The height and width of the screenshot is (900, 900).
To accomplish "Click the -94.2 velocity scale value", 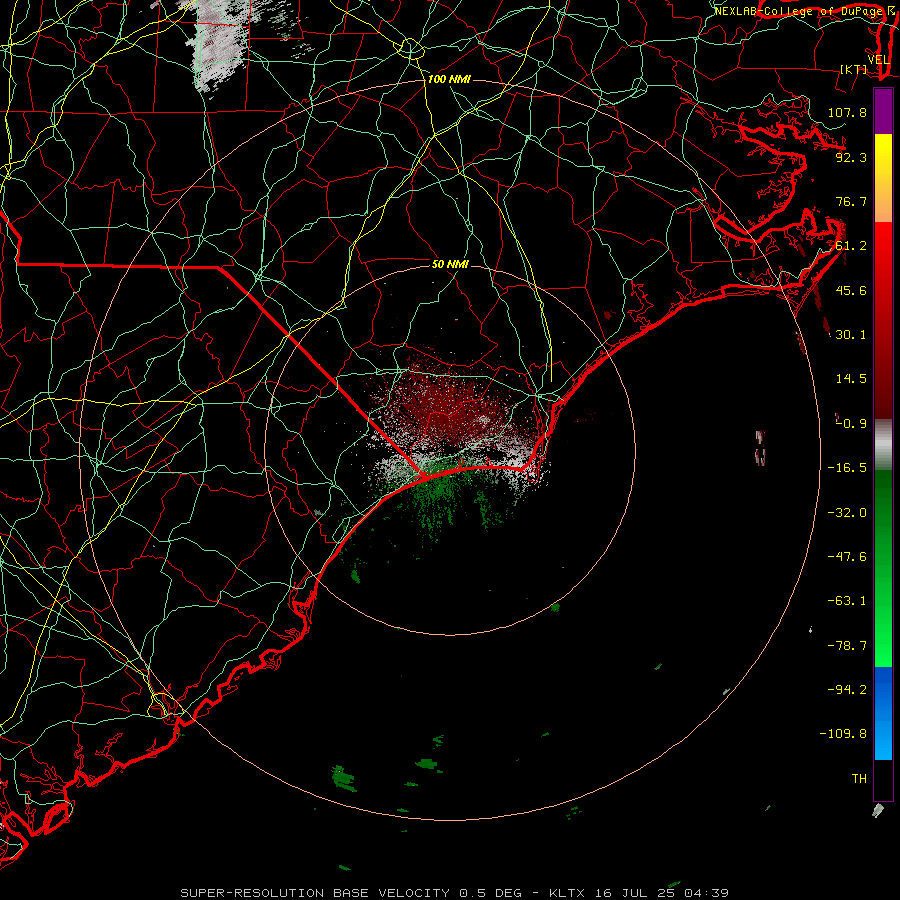I will (x=847, y=690).
